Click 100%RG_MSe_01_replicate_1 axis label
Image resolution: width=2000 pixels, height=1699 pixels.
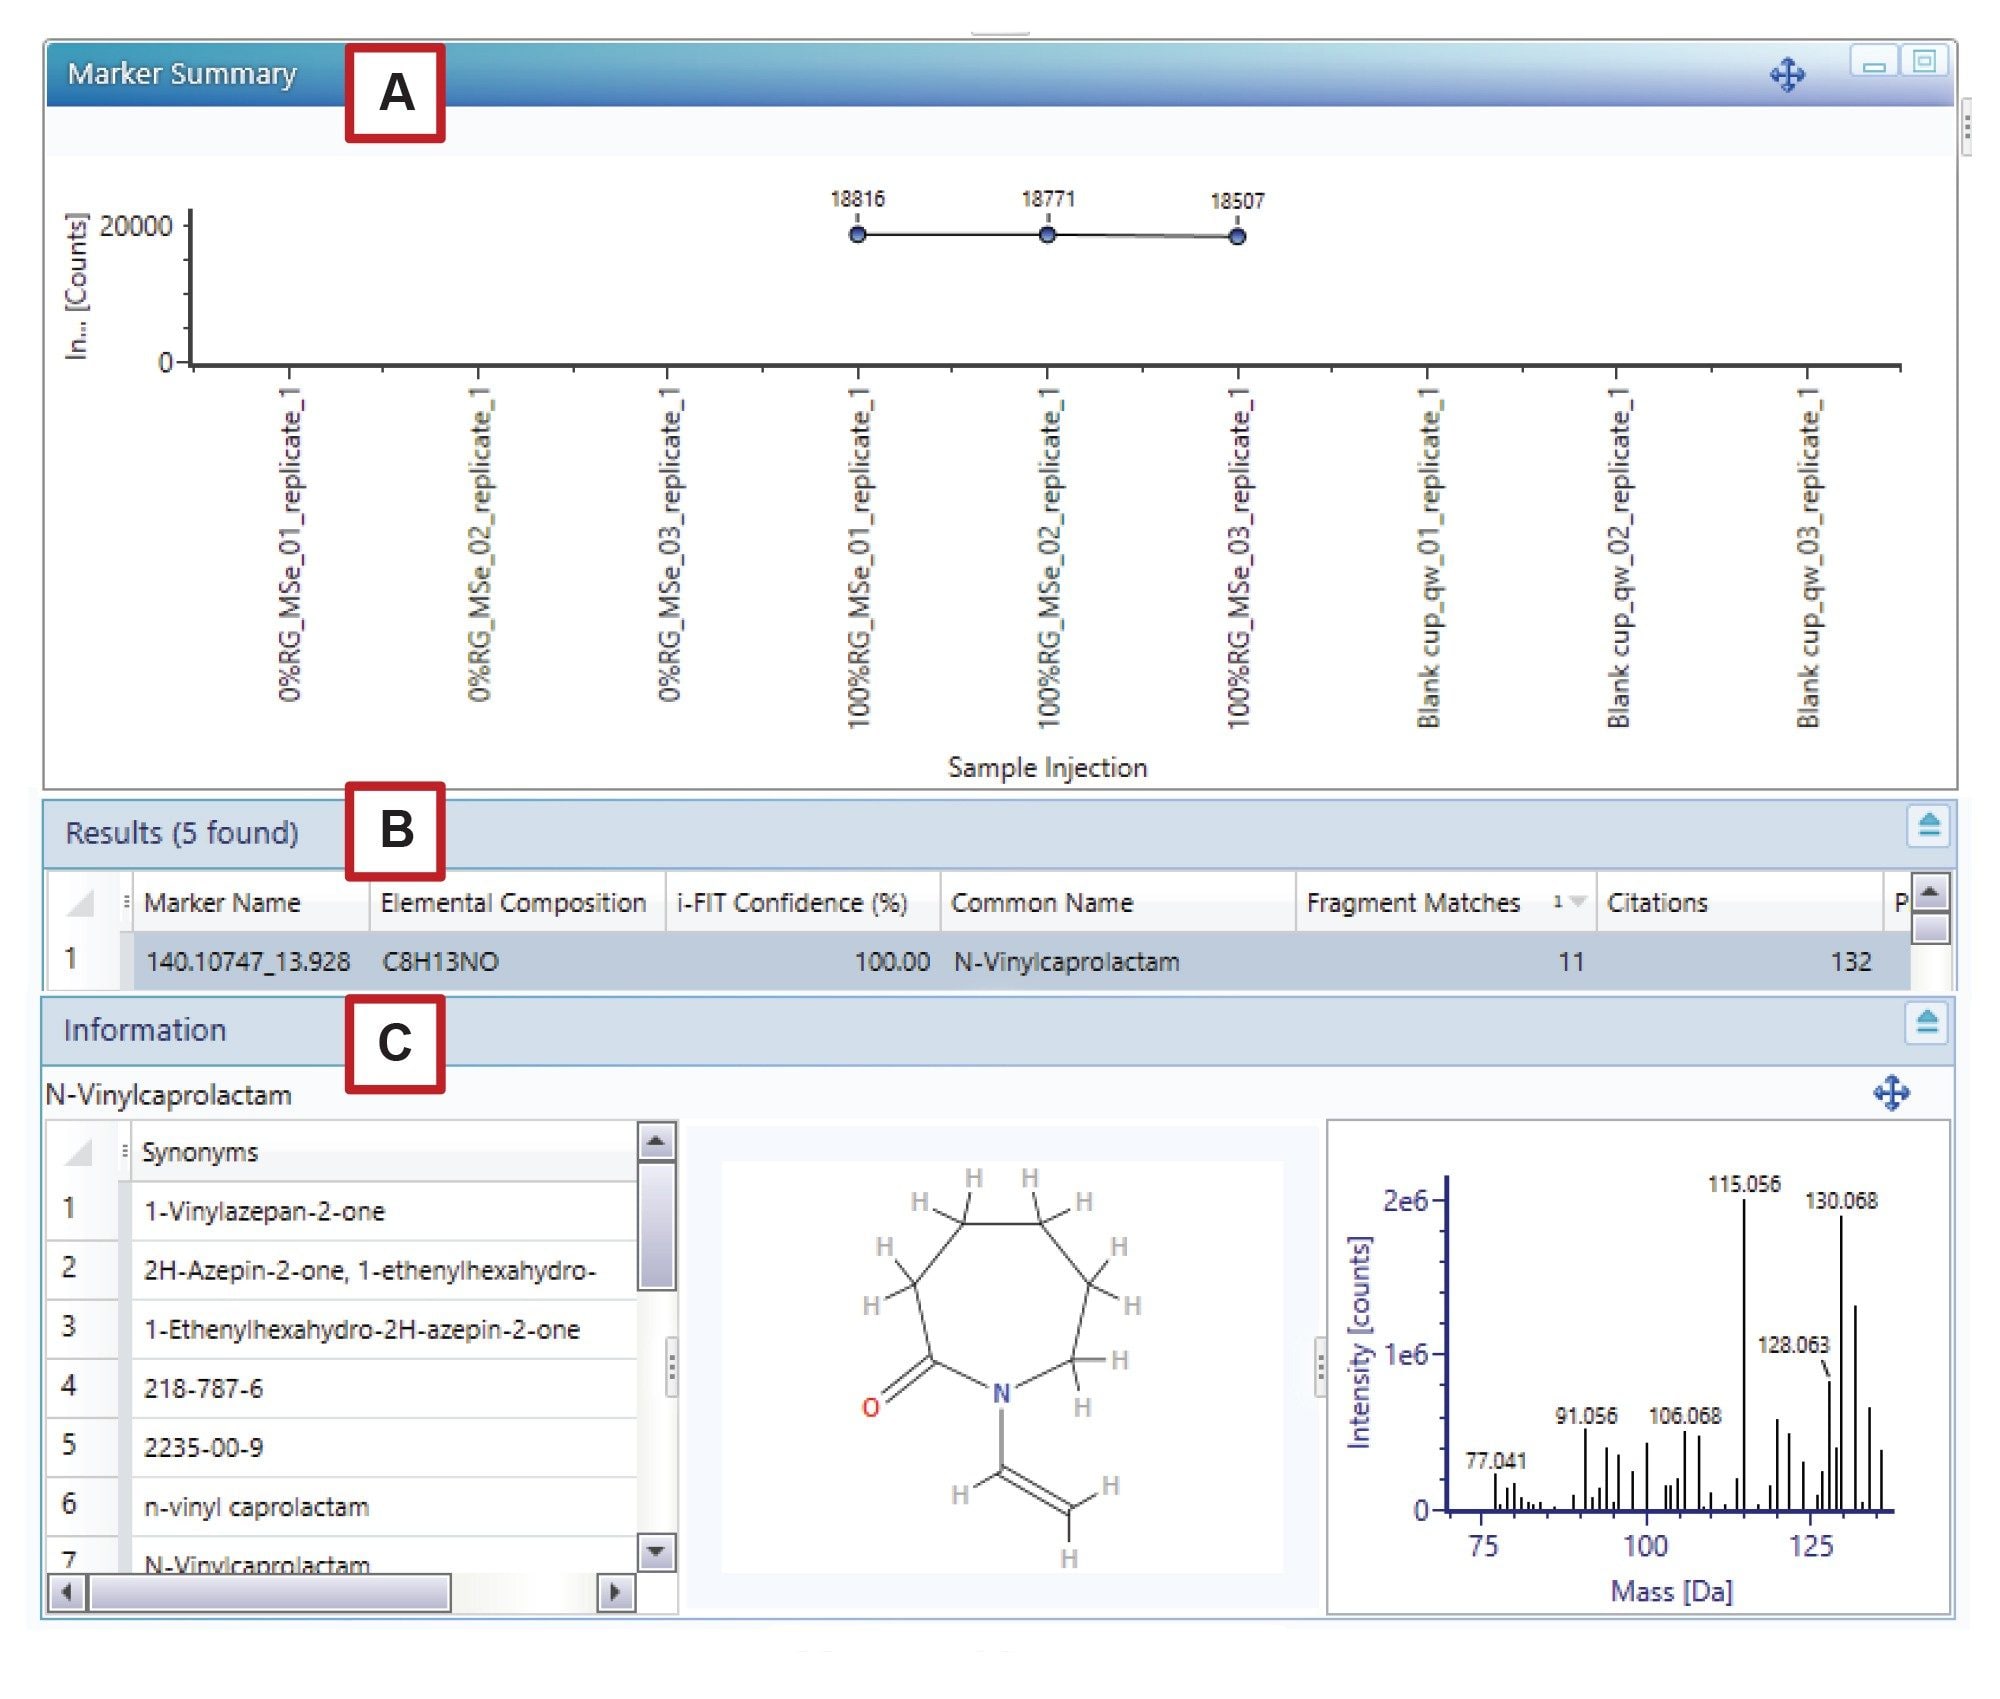pyautogui.click(x=860, y=558)
